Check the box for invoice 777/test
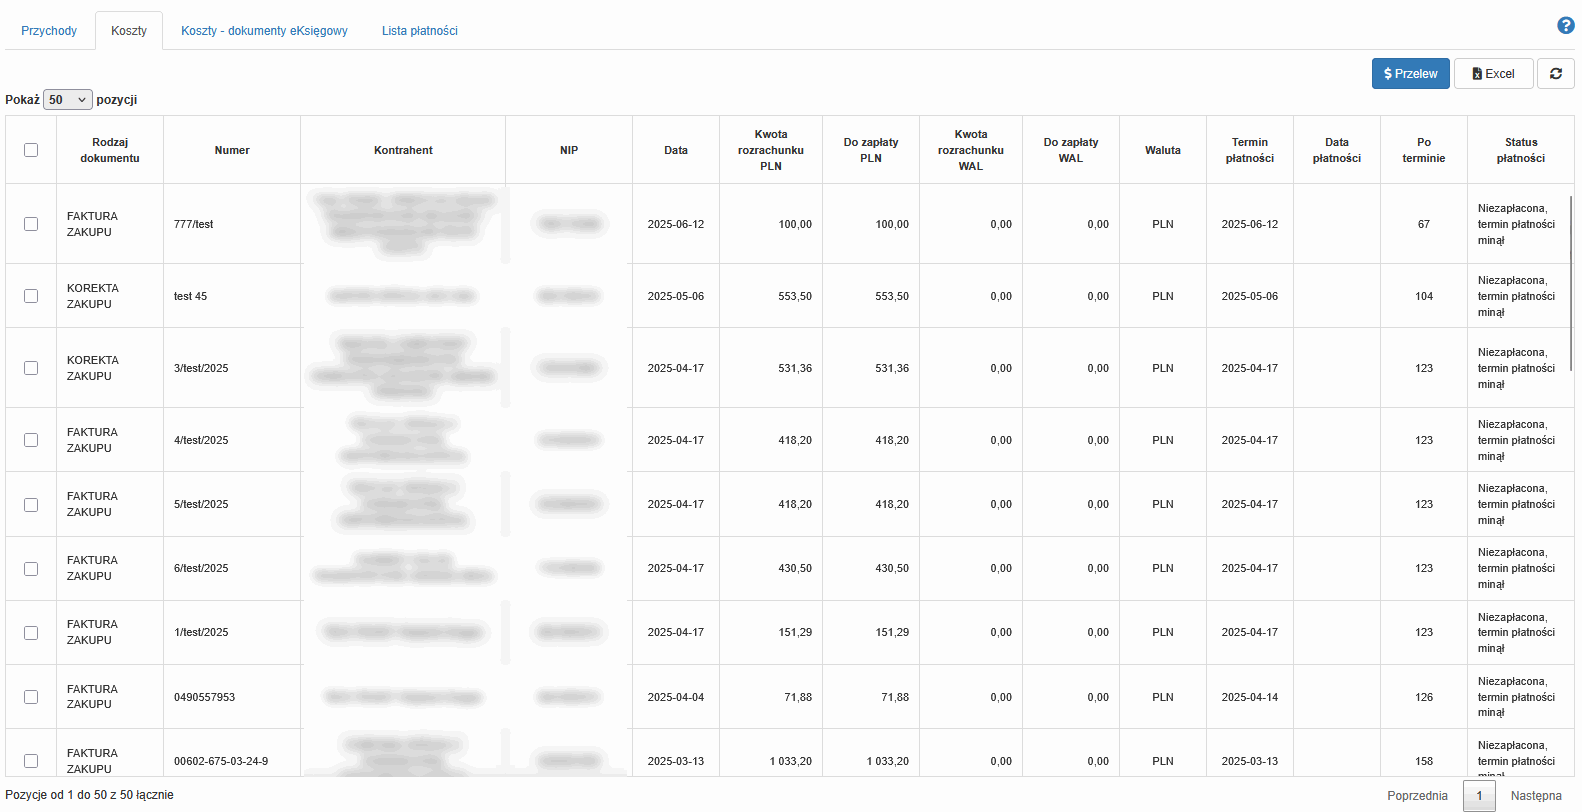The image size is (1582, 812). tap(31, 224)
